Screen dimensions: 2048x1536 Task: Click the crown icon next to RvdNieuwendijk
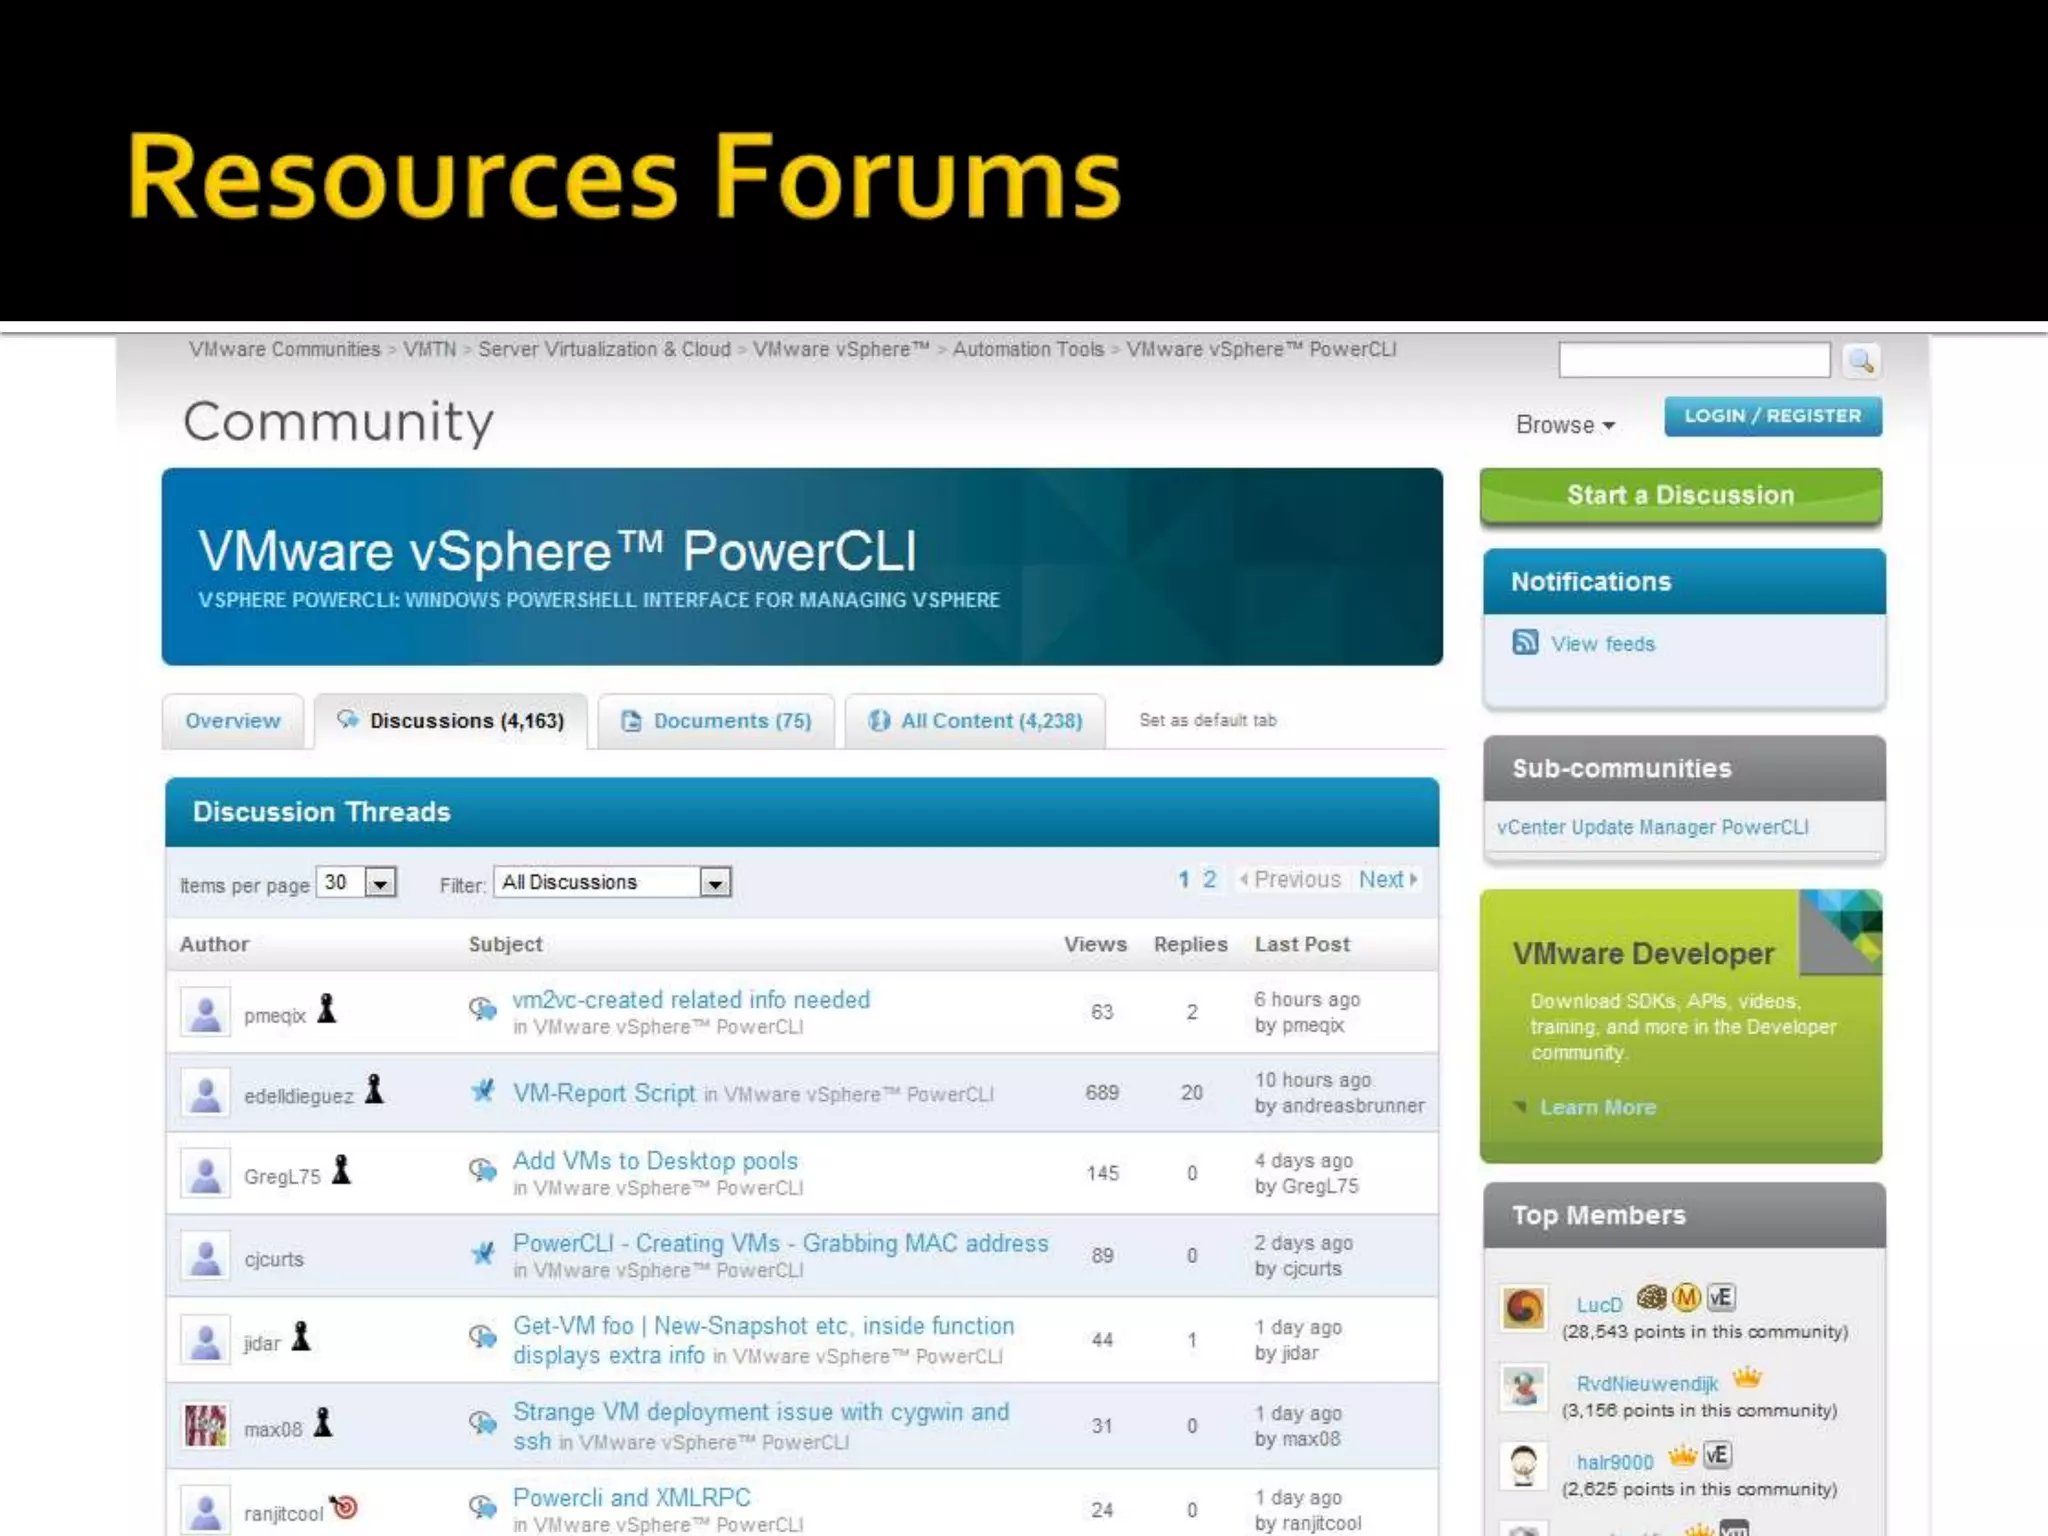coord(1746,1379)
